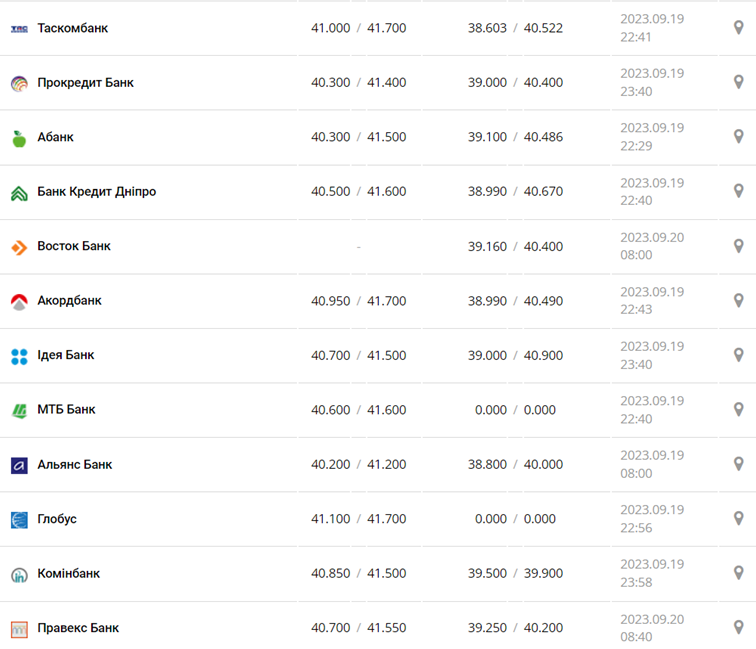Open the Глобус bank name link
Screen dimensions: 756x649
click(x=57, y=519)
